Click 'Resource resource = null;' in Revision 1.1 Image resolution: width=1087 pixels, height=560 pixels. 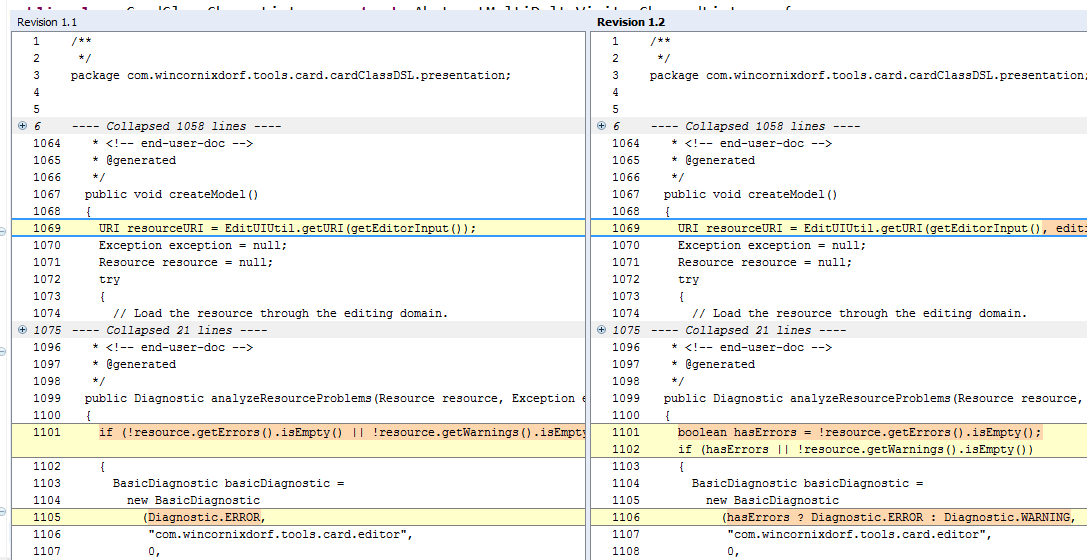point(186,263)
